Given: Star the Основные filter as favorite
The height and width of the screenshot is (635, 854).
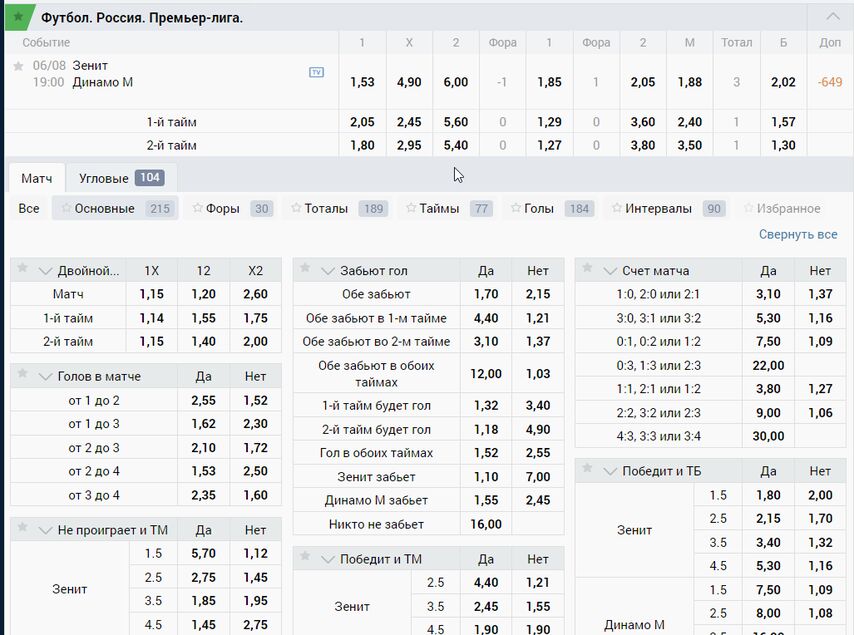Looking at the screenshot, I should [x=66, y=207].
